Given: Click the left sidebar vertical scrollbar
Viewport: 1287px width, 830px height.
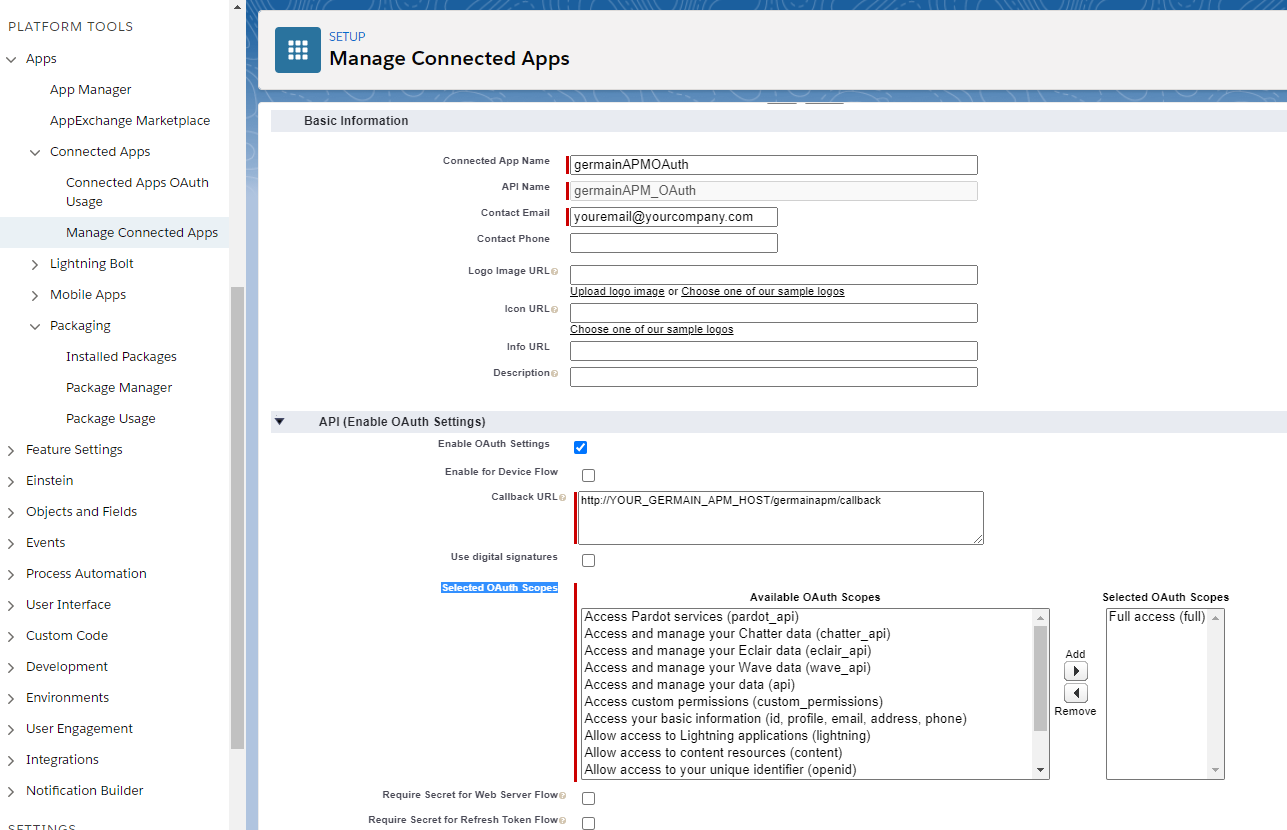Looking at the screenshot, I should click(237, 515).
